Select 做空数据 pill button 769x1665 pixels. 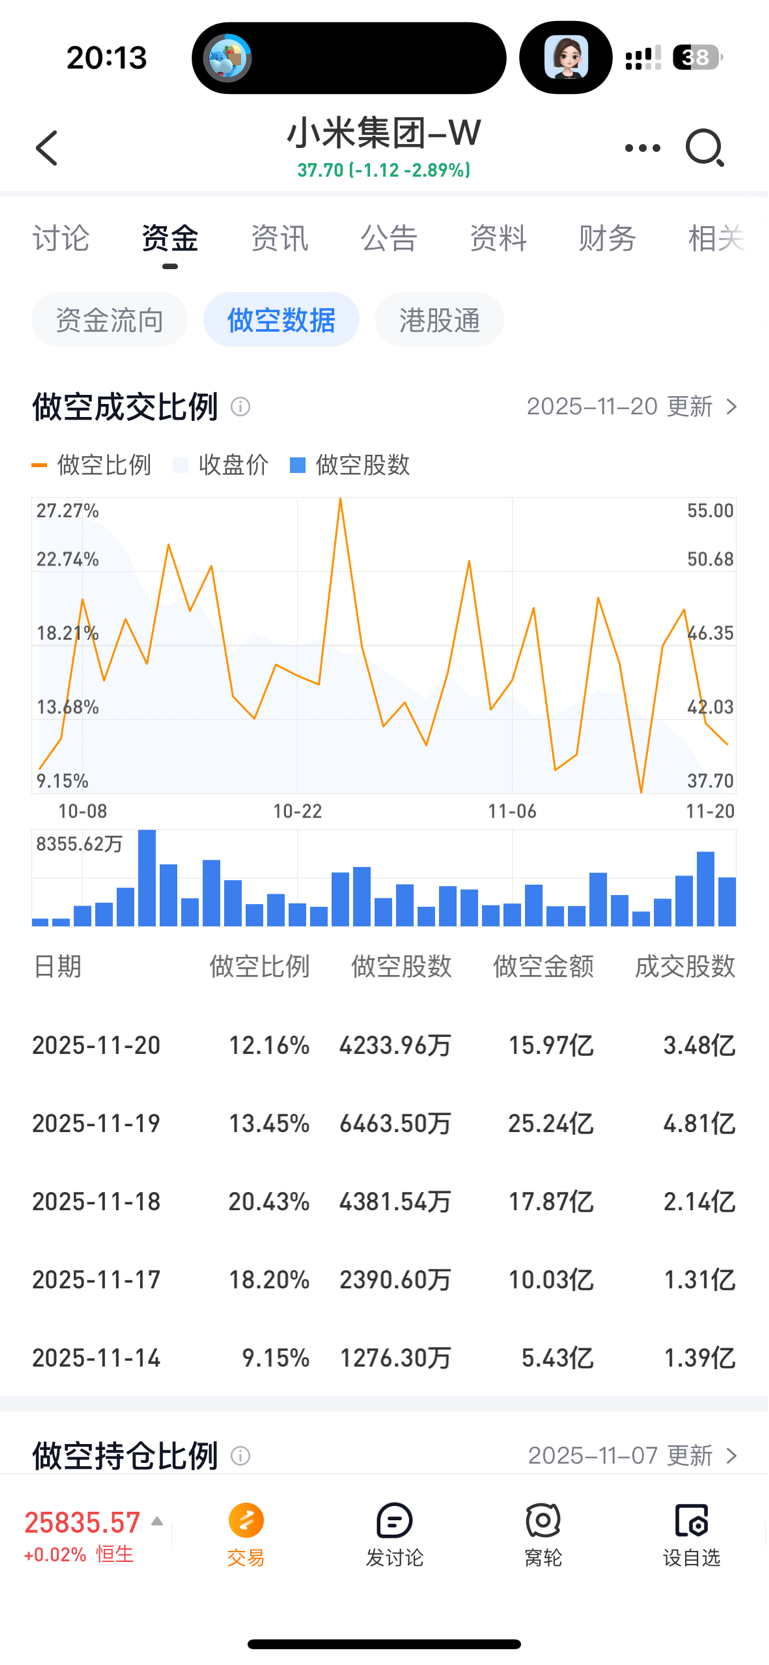click(x=281, y=320)
